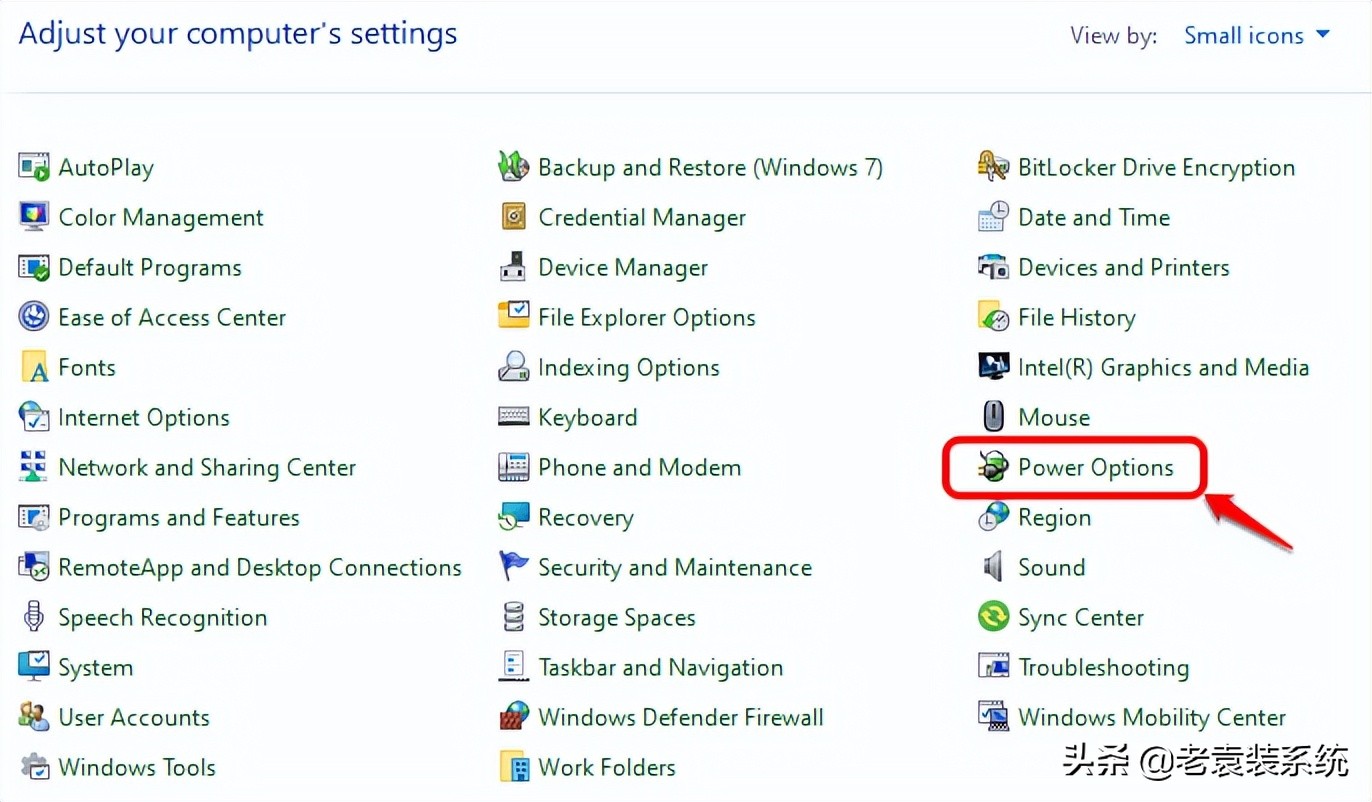Click the Backup and Restore icon
1372x802 pixels.
[x=514, y=167]
